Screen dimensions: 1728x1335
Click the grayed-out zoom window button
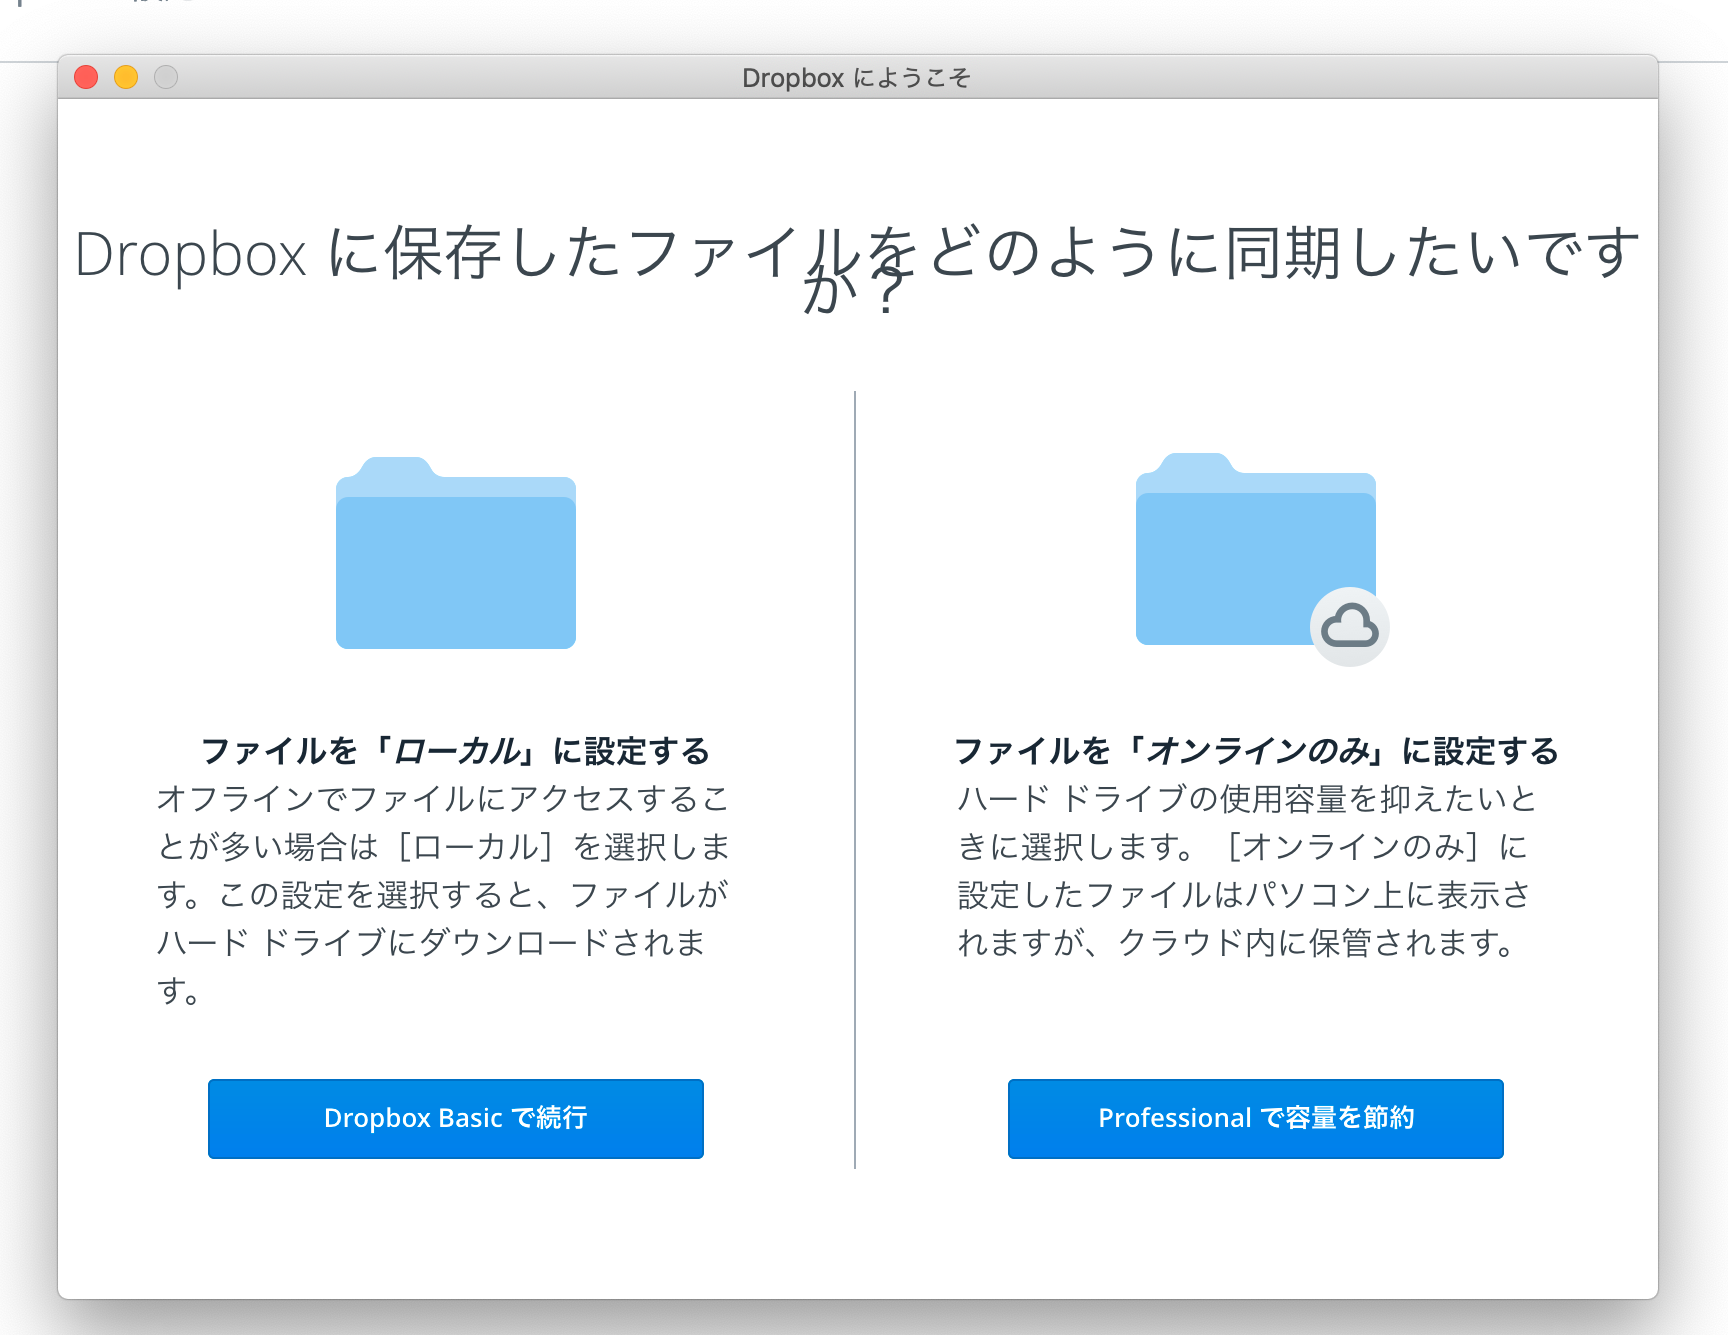(166, 77)
